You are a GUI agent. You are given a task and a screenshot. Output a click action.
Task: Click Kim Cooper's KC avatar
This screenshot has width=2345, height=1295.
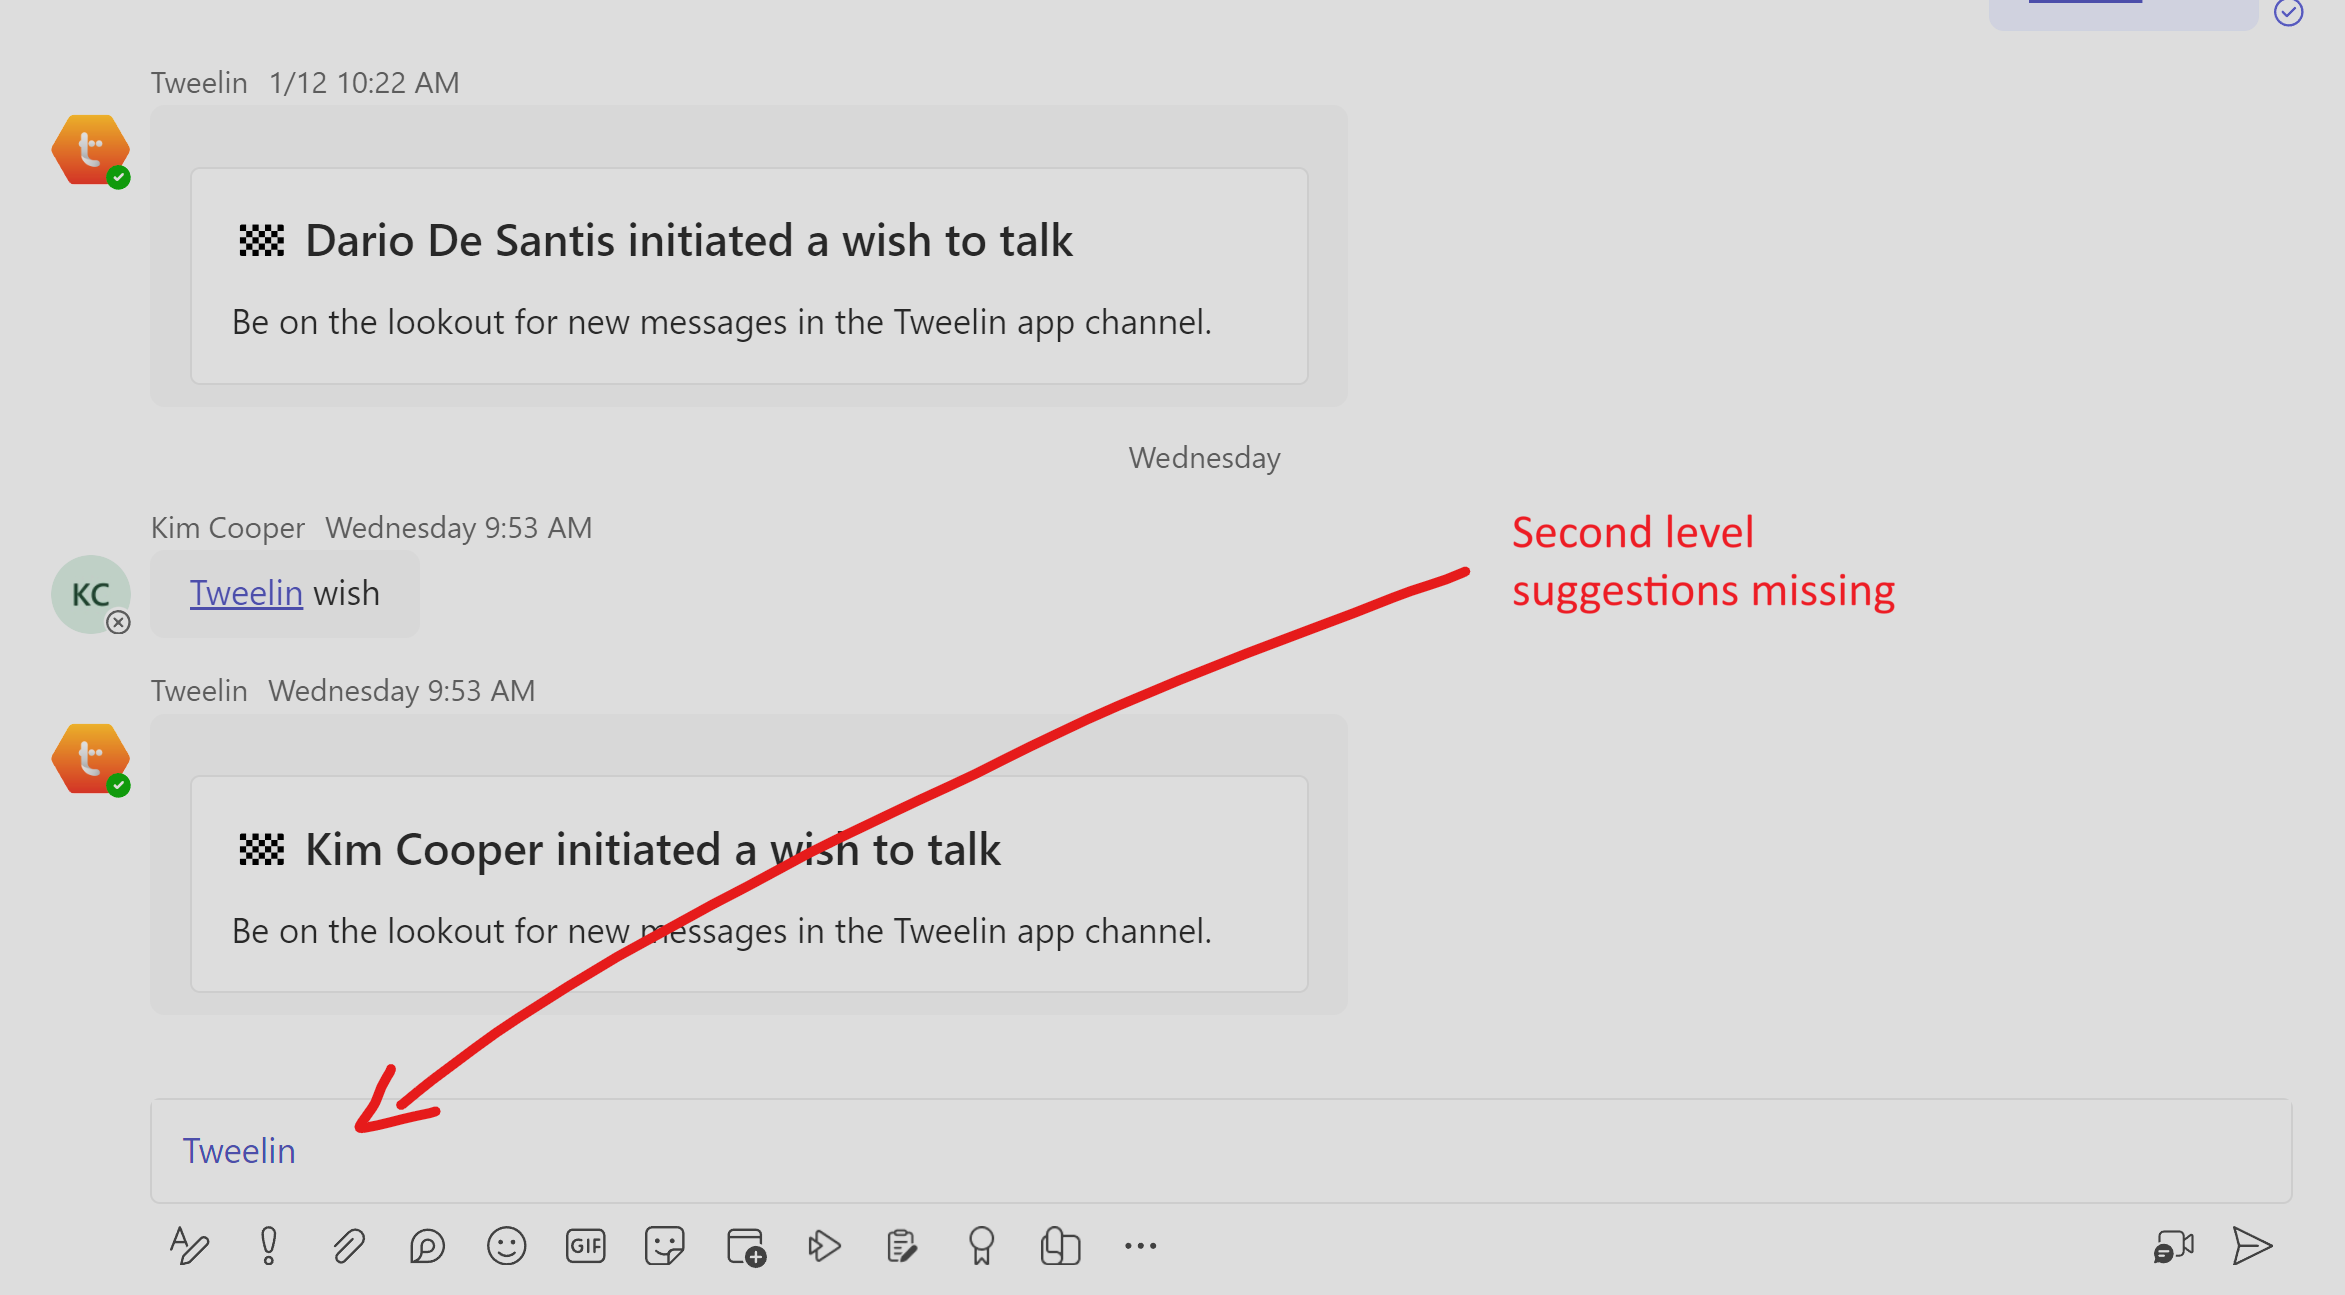tap(91, 594)
